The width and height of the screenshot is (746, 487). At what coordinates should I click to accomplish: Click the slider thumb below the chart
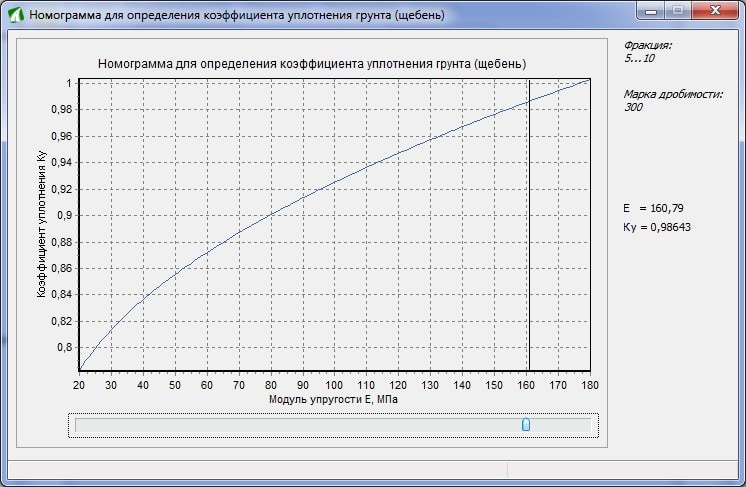click(x=526, y=424)
